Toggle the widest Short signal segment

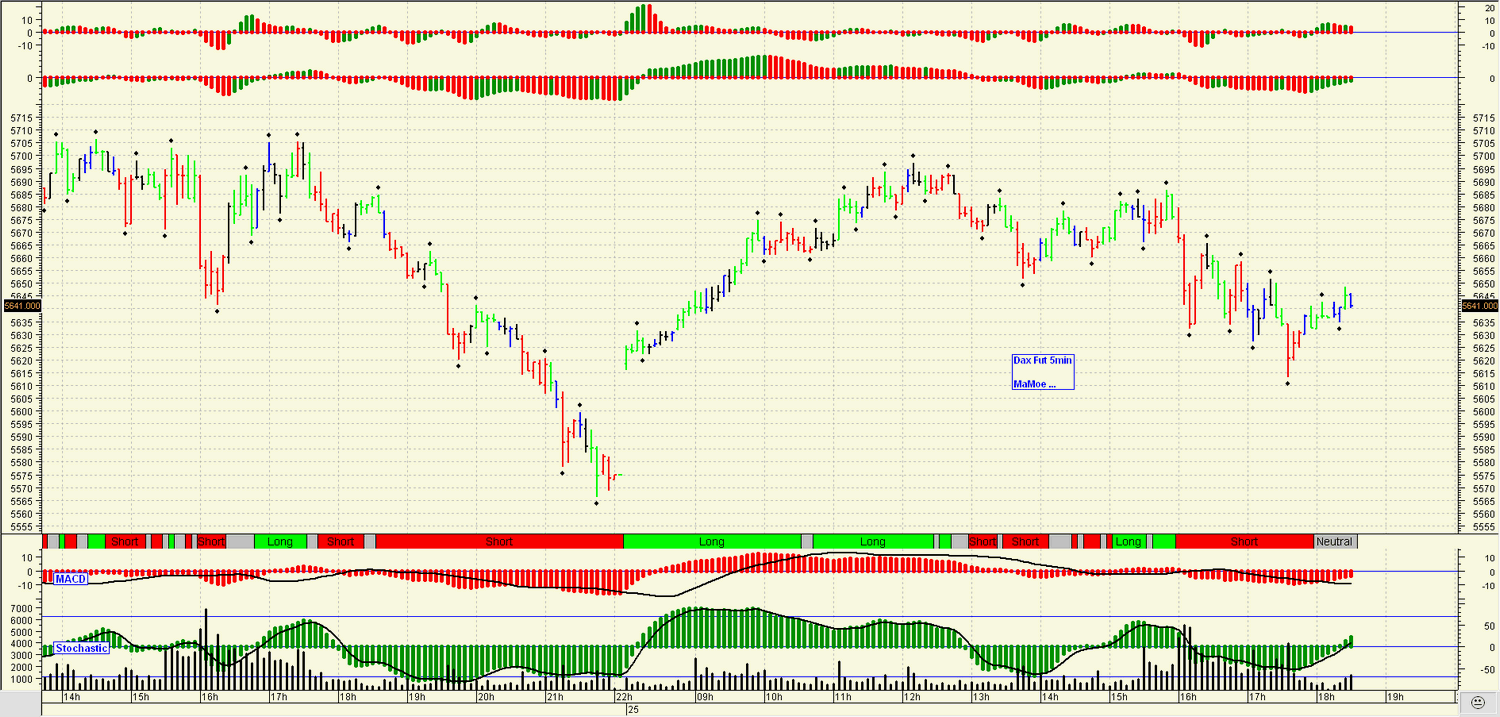(x=498, y=541)
